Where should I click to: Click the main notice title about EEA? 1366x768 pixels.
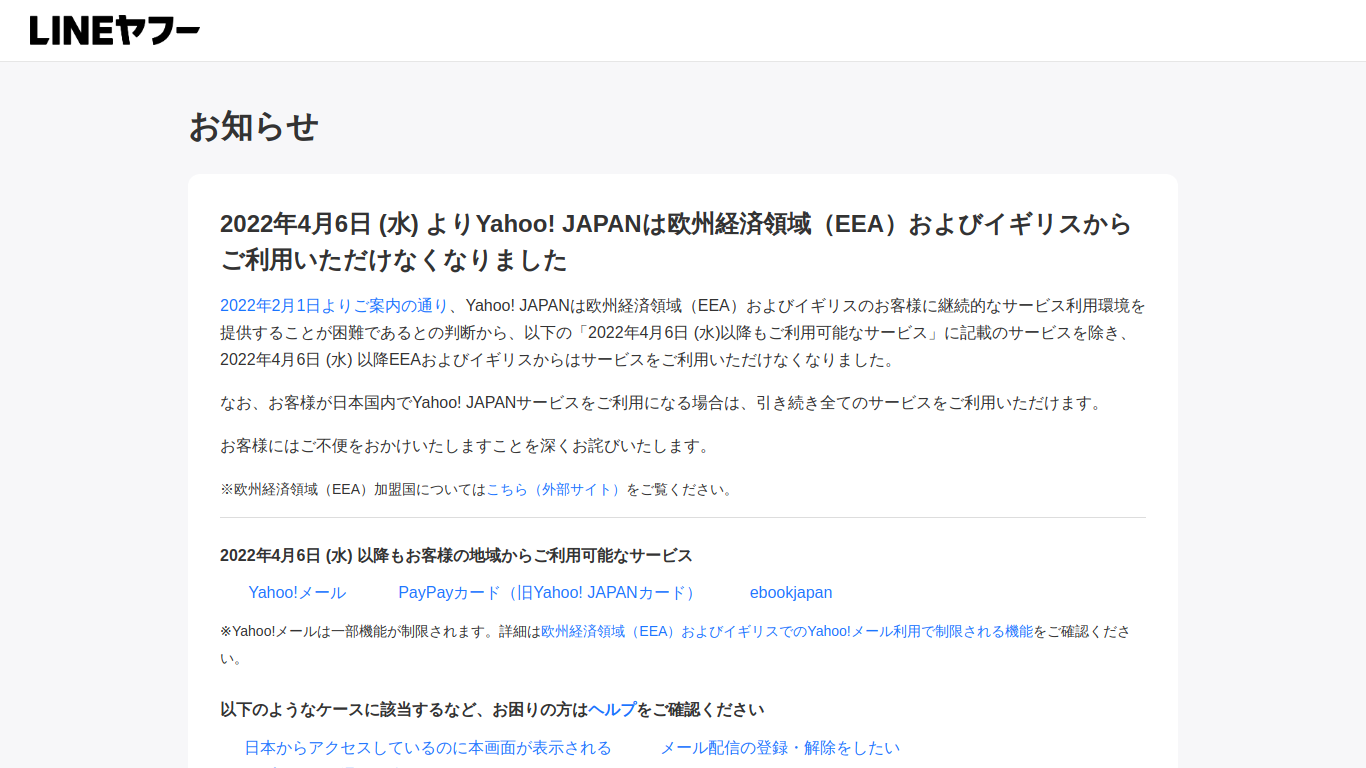coord(677,242)
